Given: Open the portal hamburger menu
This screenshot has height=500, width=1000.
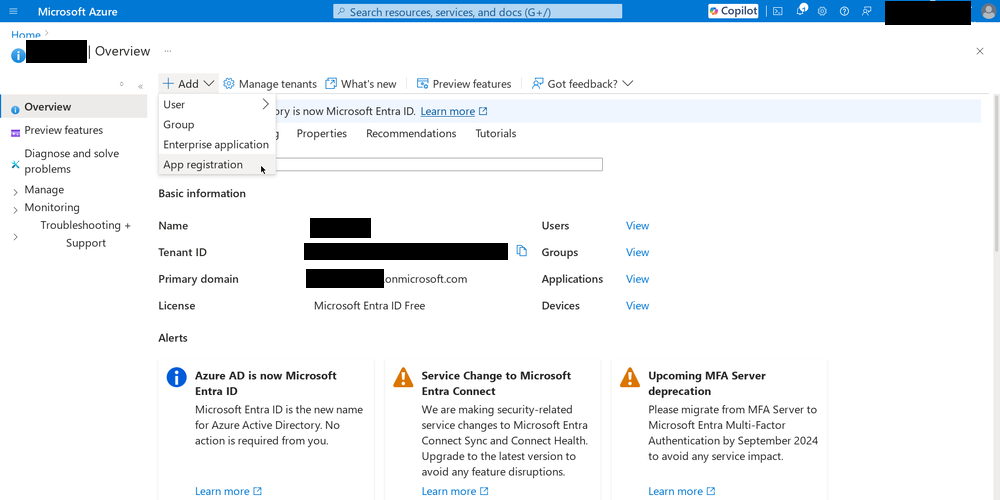Looking at the screenshot, I should click(13, 11).
